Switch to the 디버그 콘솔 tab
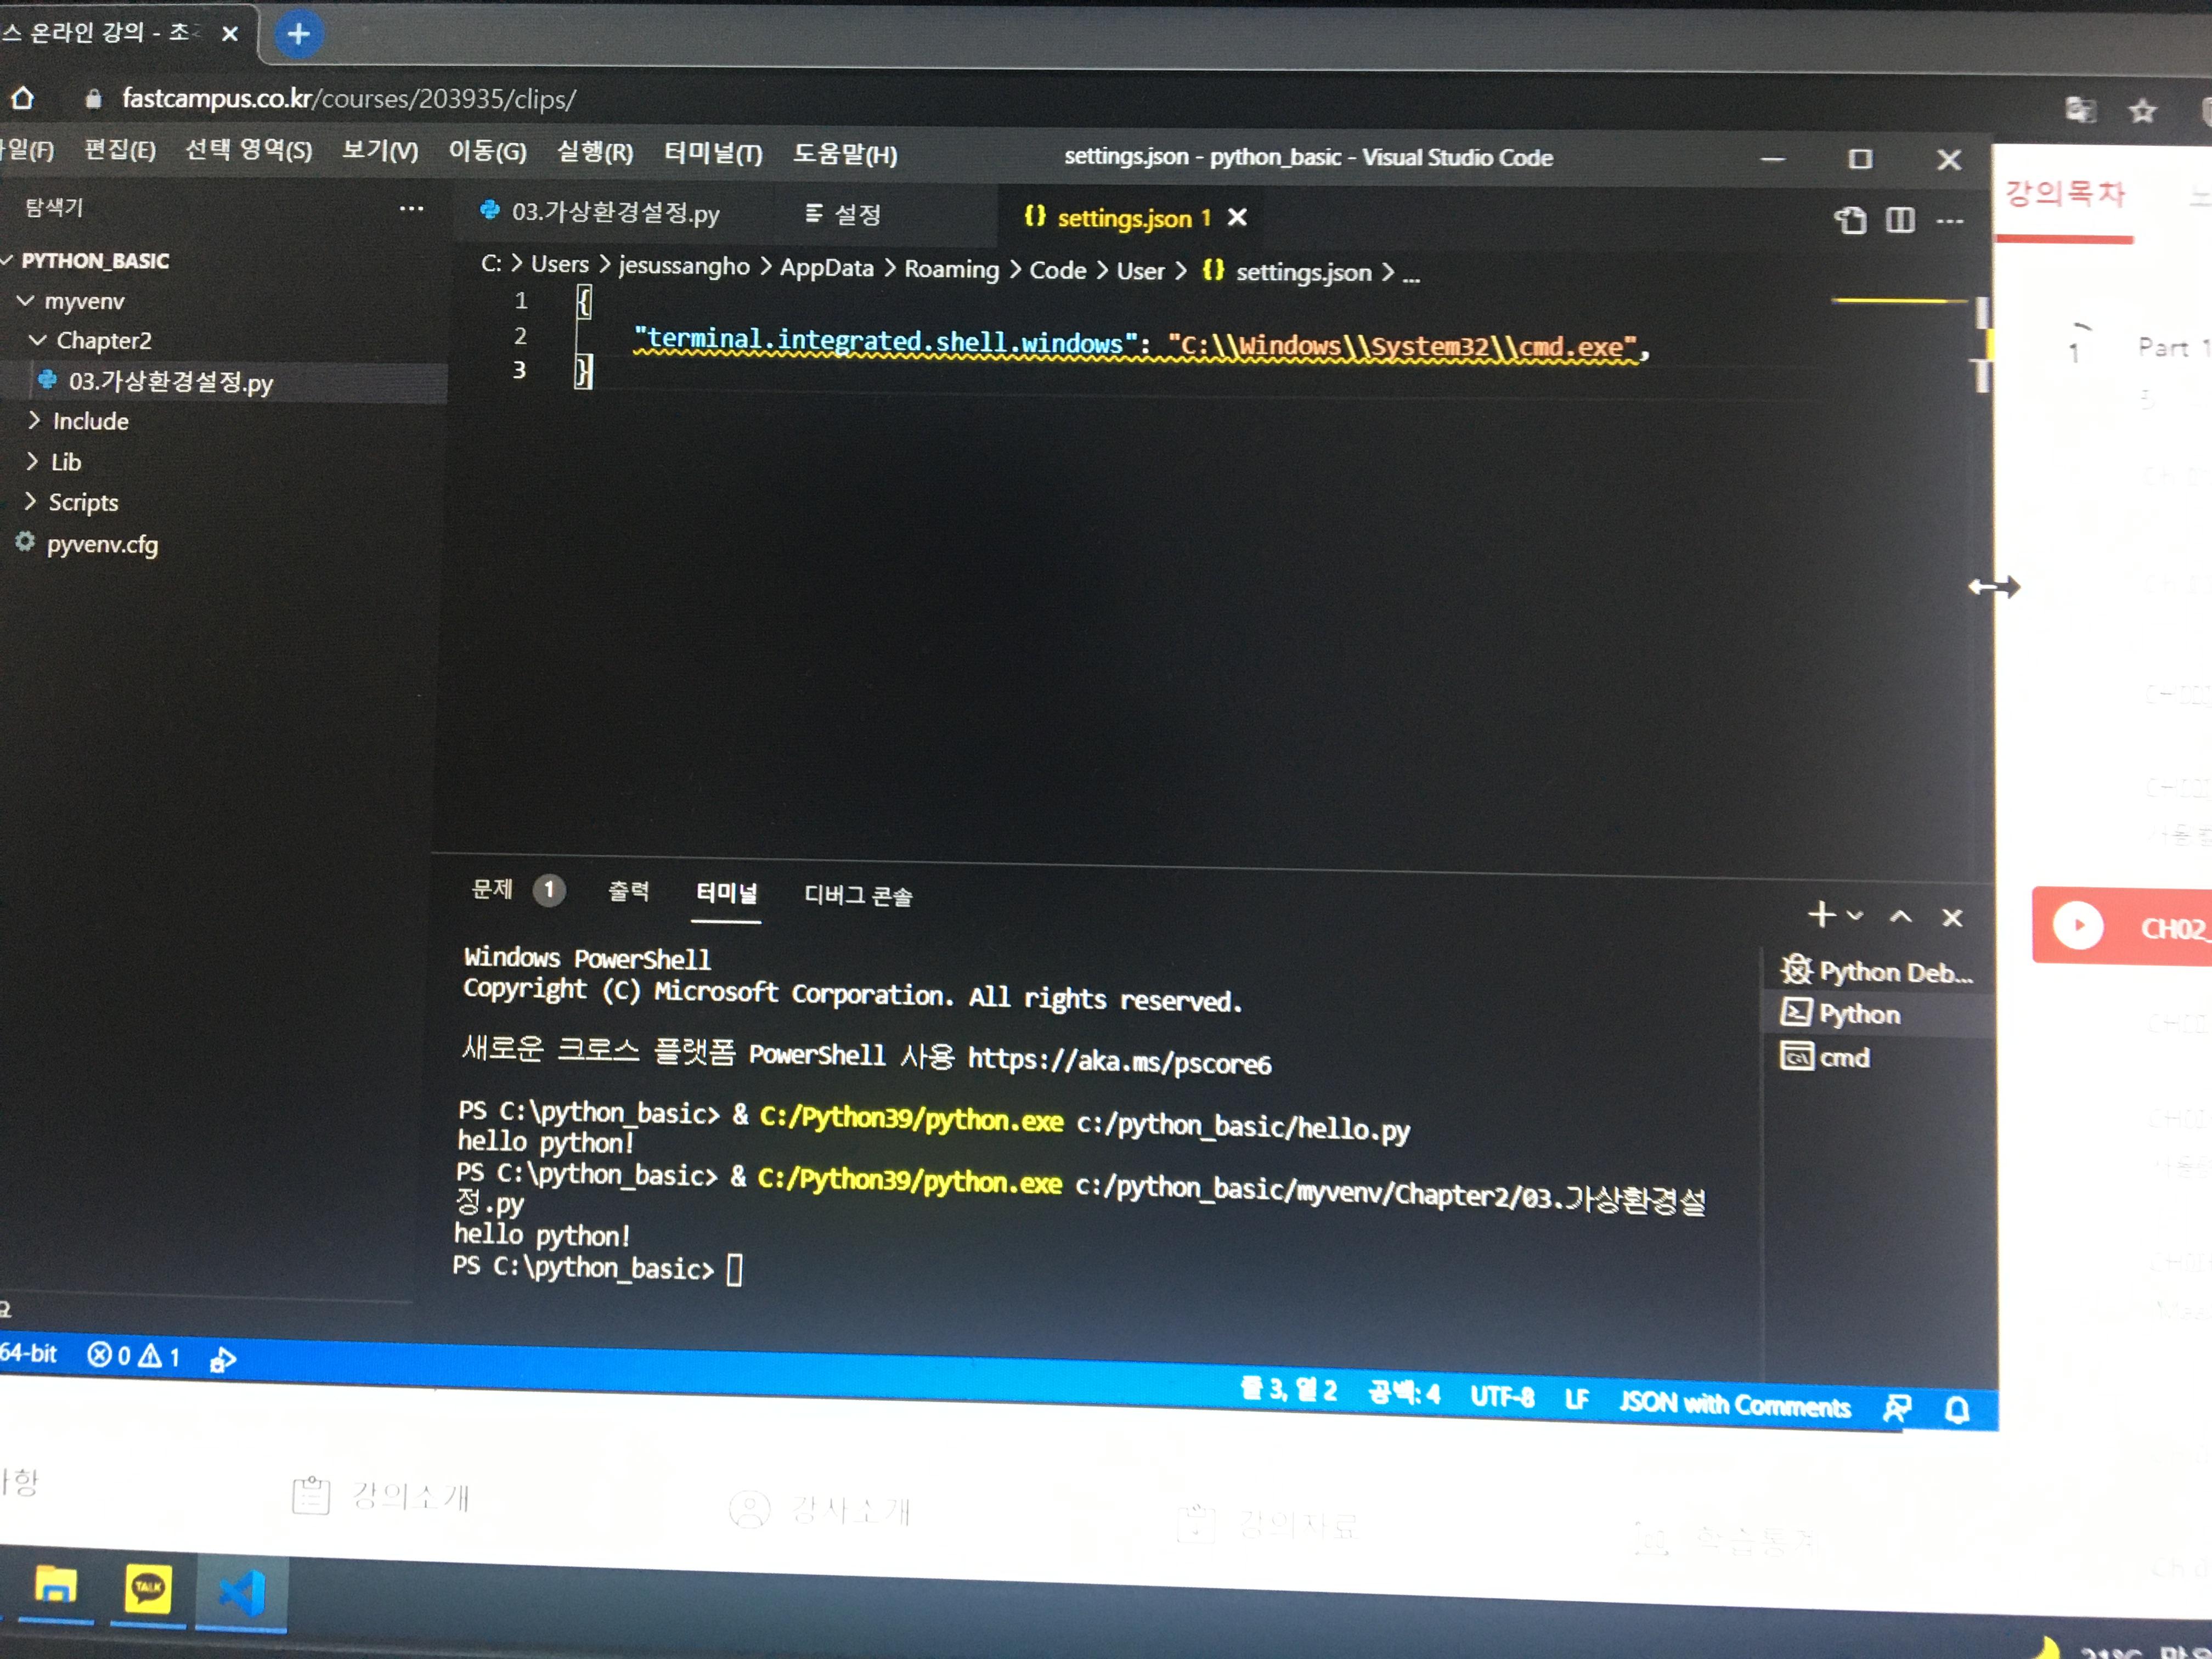Image resolution: width=2212 pixels, height=1659 pixels. click(x=858, y=895)
